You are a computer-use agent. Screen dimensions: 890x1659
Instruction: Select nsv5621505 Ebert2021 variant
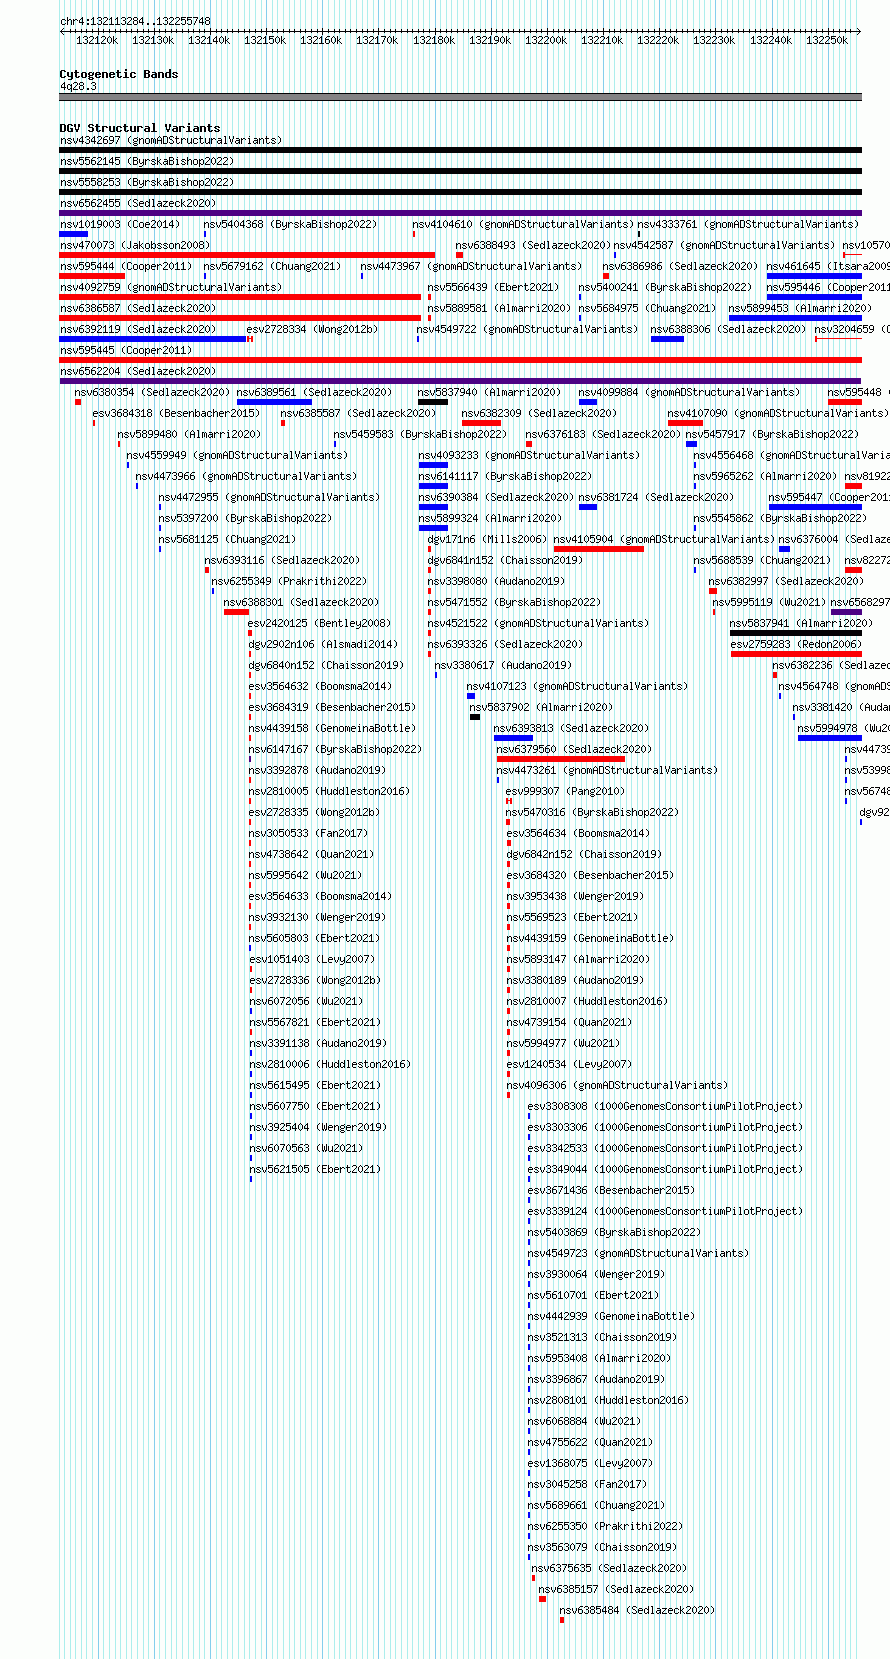point(315,1169)
